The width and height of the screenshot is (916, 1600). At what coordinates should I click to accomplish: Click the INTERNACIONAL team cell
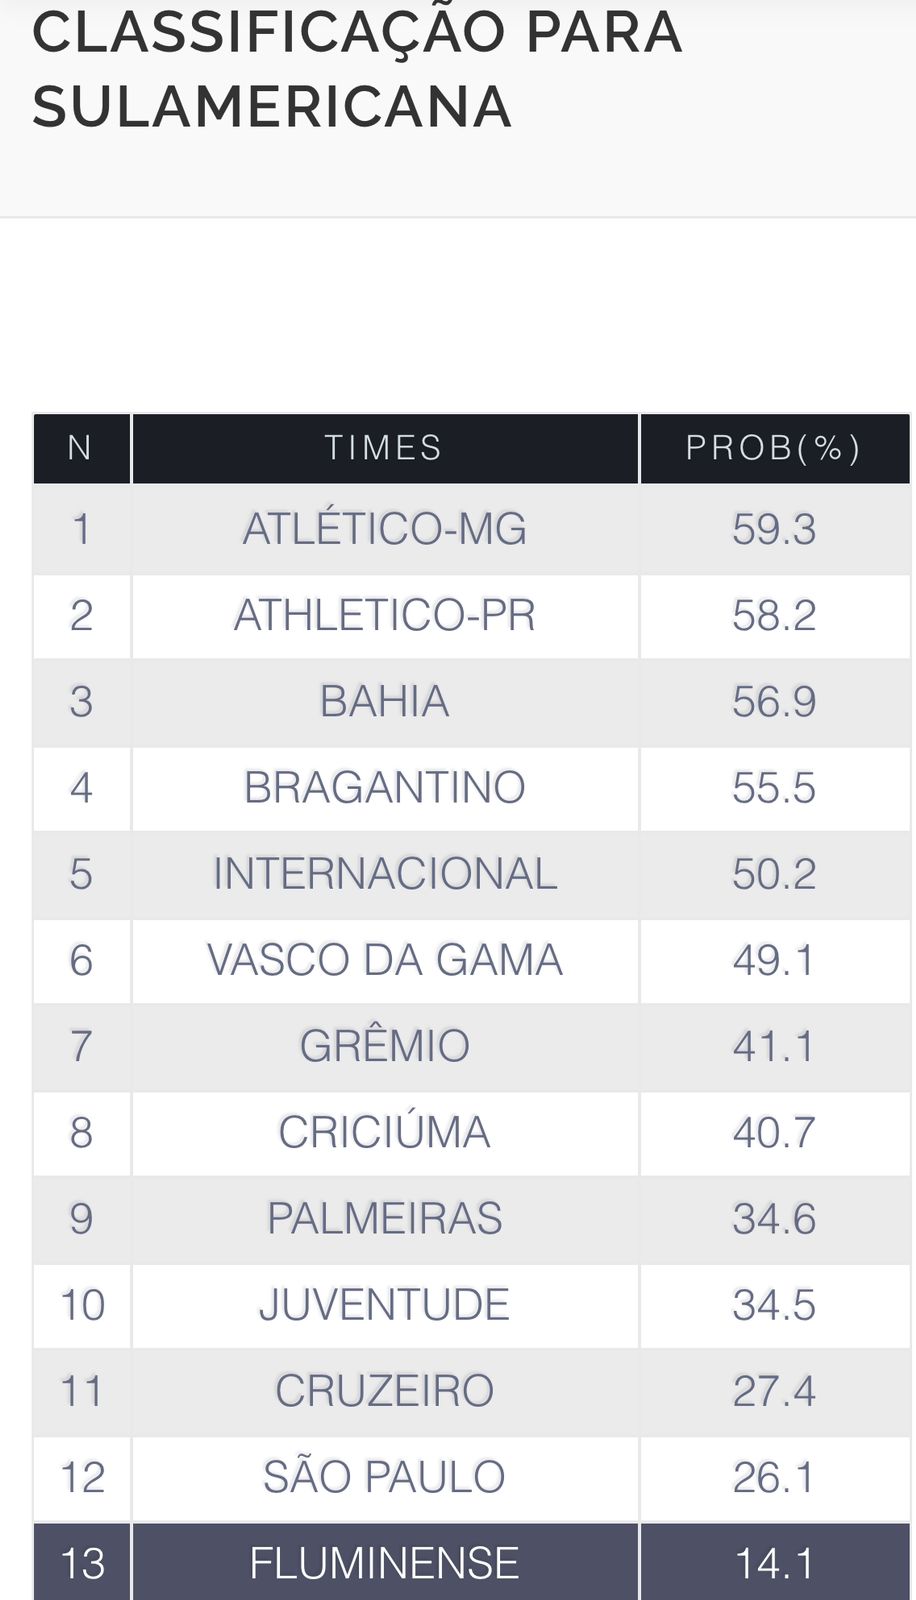point(385,874)
